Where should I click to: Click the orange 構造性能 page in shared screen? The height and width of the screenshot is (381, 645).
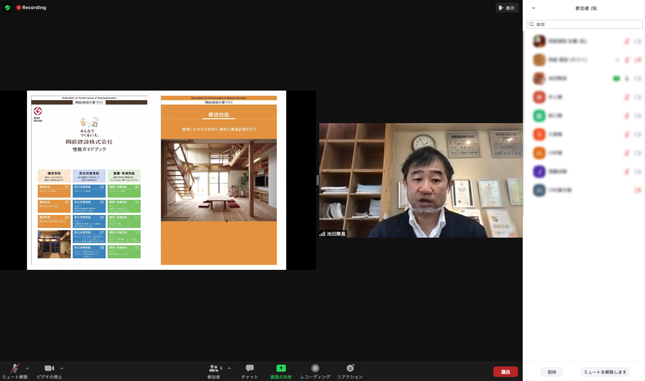[x=219, y=180]
